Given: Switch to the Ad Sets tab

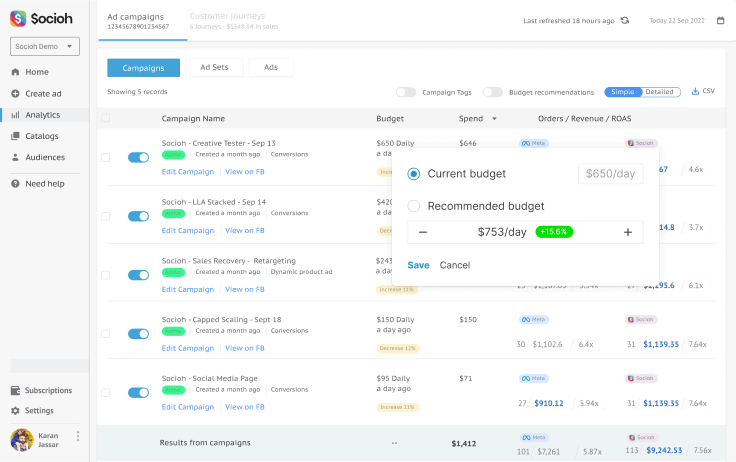Looking at the screenshot, I should [214, 67].
